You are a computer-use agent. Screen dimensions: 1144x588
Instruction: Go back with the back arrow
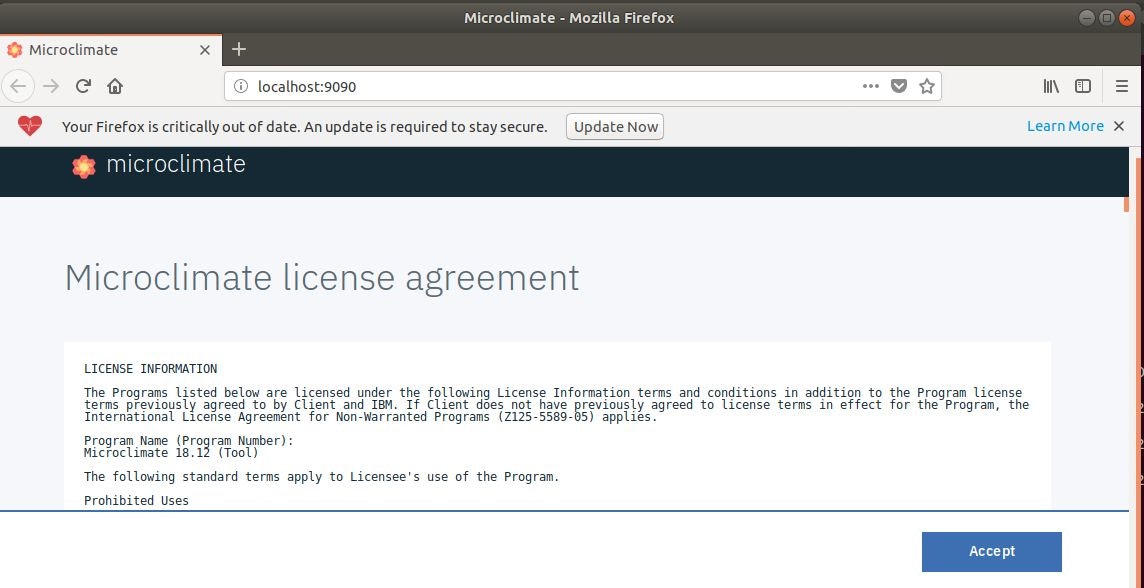point(18,86)
